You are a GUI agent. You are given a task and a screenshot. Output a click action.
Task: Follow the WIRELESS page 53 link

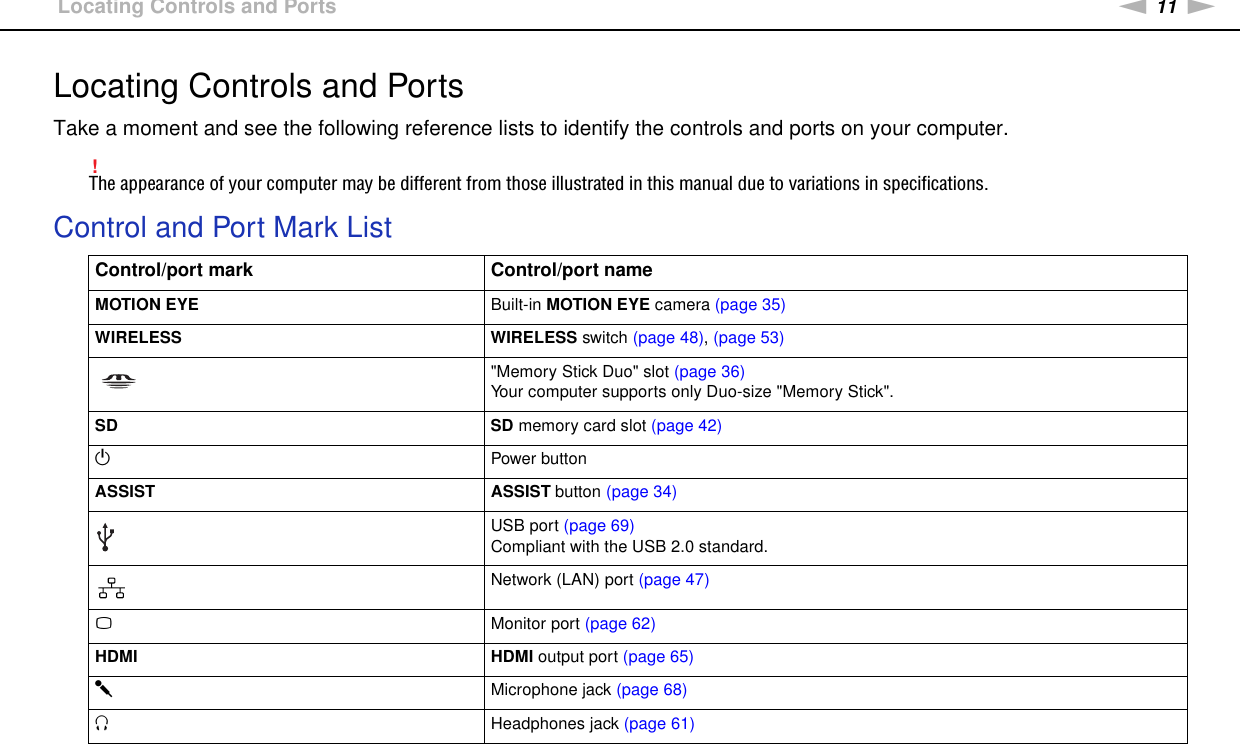(748, 337)
